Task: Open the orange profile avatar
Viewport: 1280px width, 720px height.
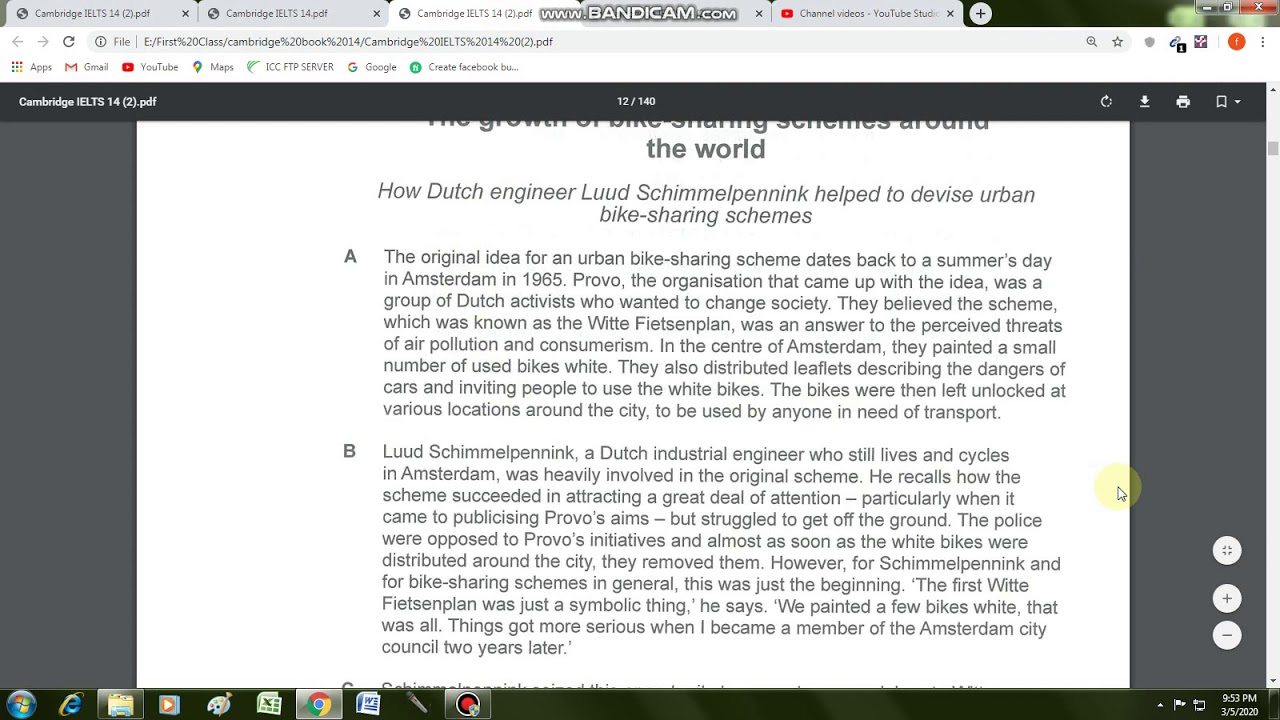Action: (x=1237, y=42)
